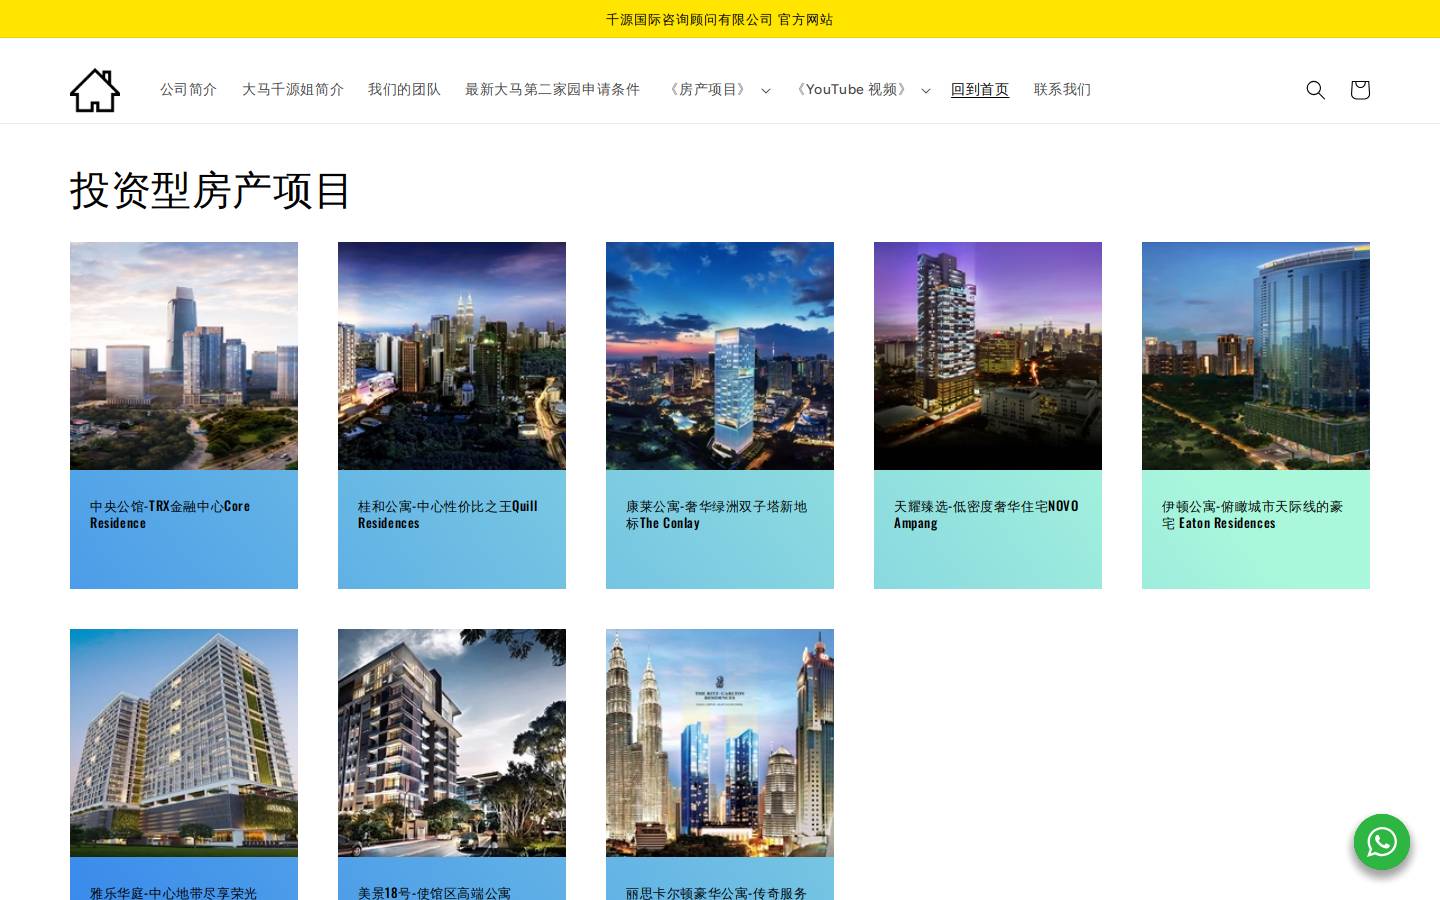Click the Quill Residences night city thumbnail
Viewport: 1440px width, 900px height.
452,356
